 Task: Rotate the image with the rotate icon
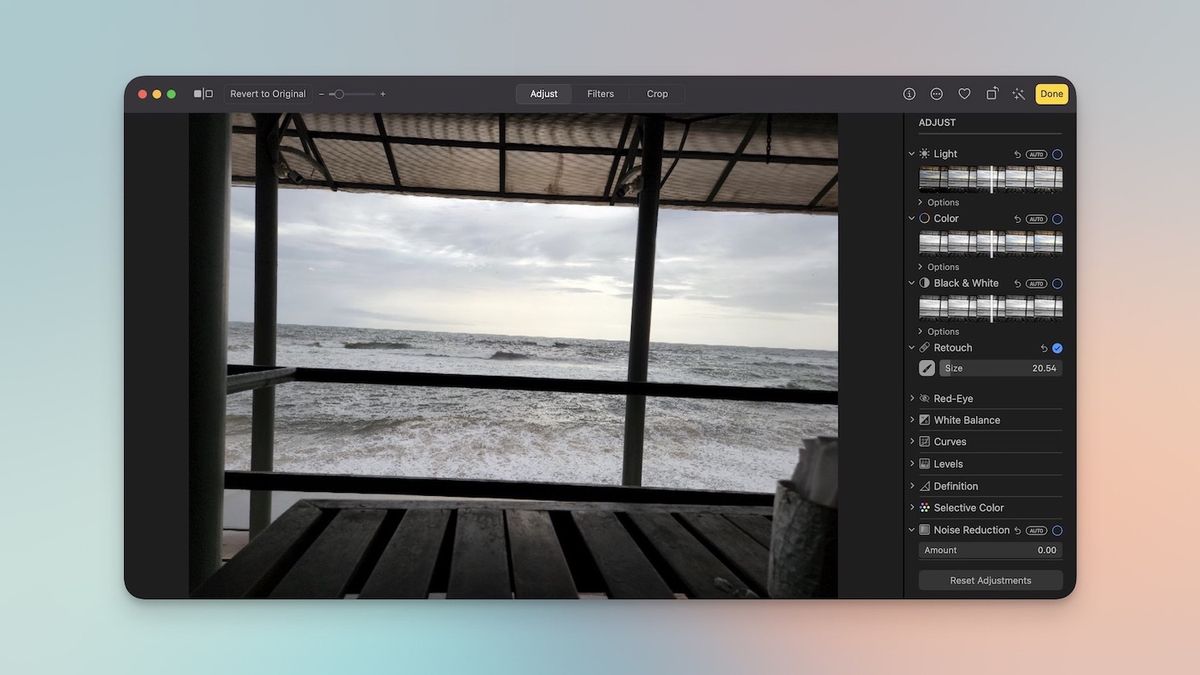(x=991, y=93)
